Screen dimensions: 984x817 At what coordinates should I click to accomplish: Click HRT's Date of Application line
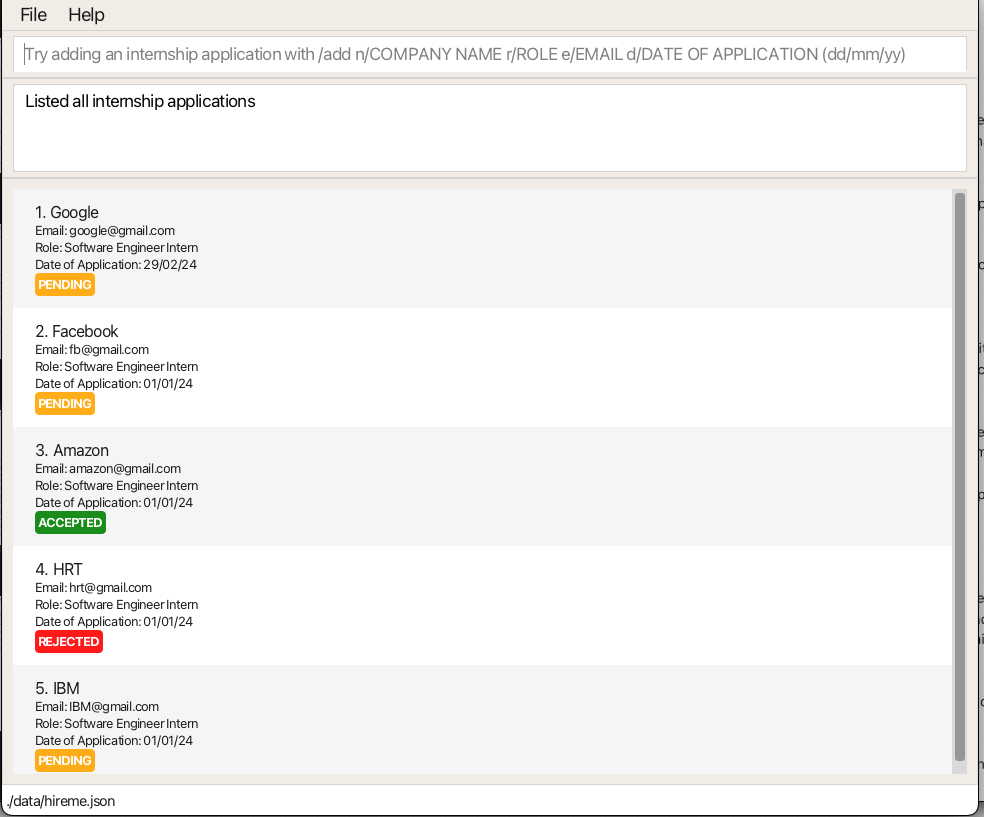(x=114, y=622)
